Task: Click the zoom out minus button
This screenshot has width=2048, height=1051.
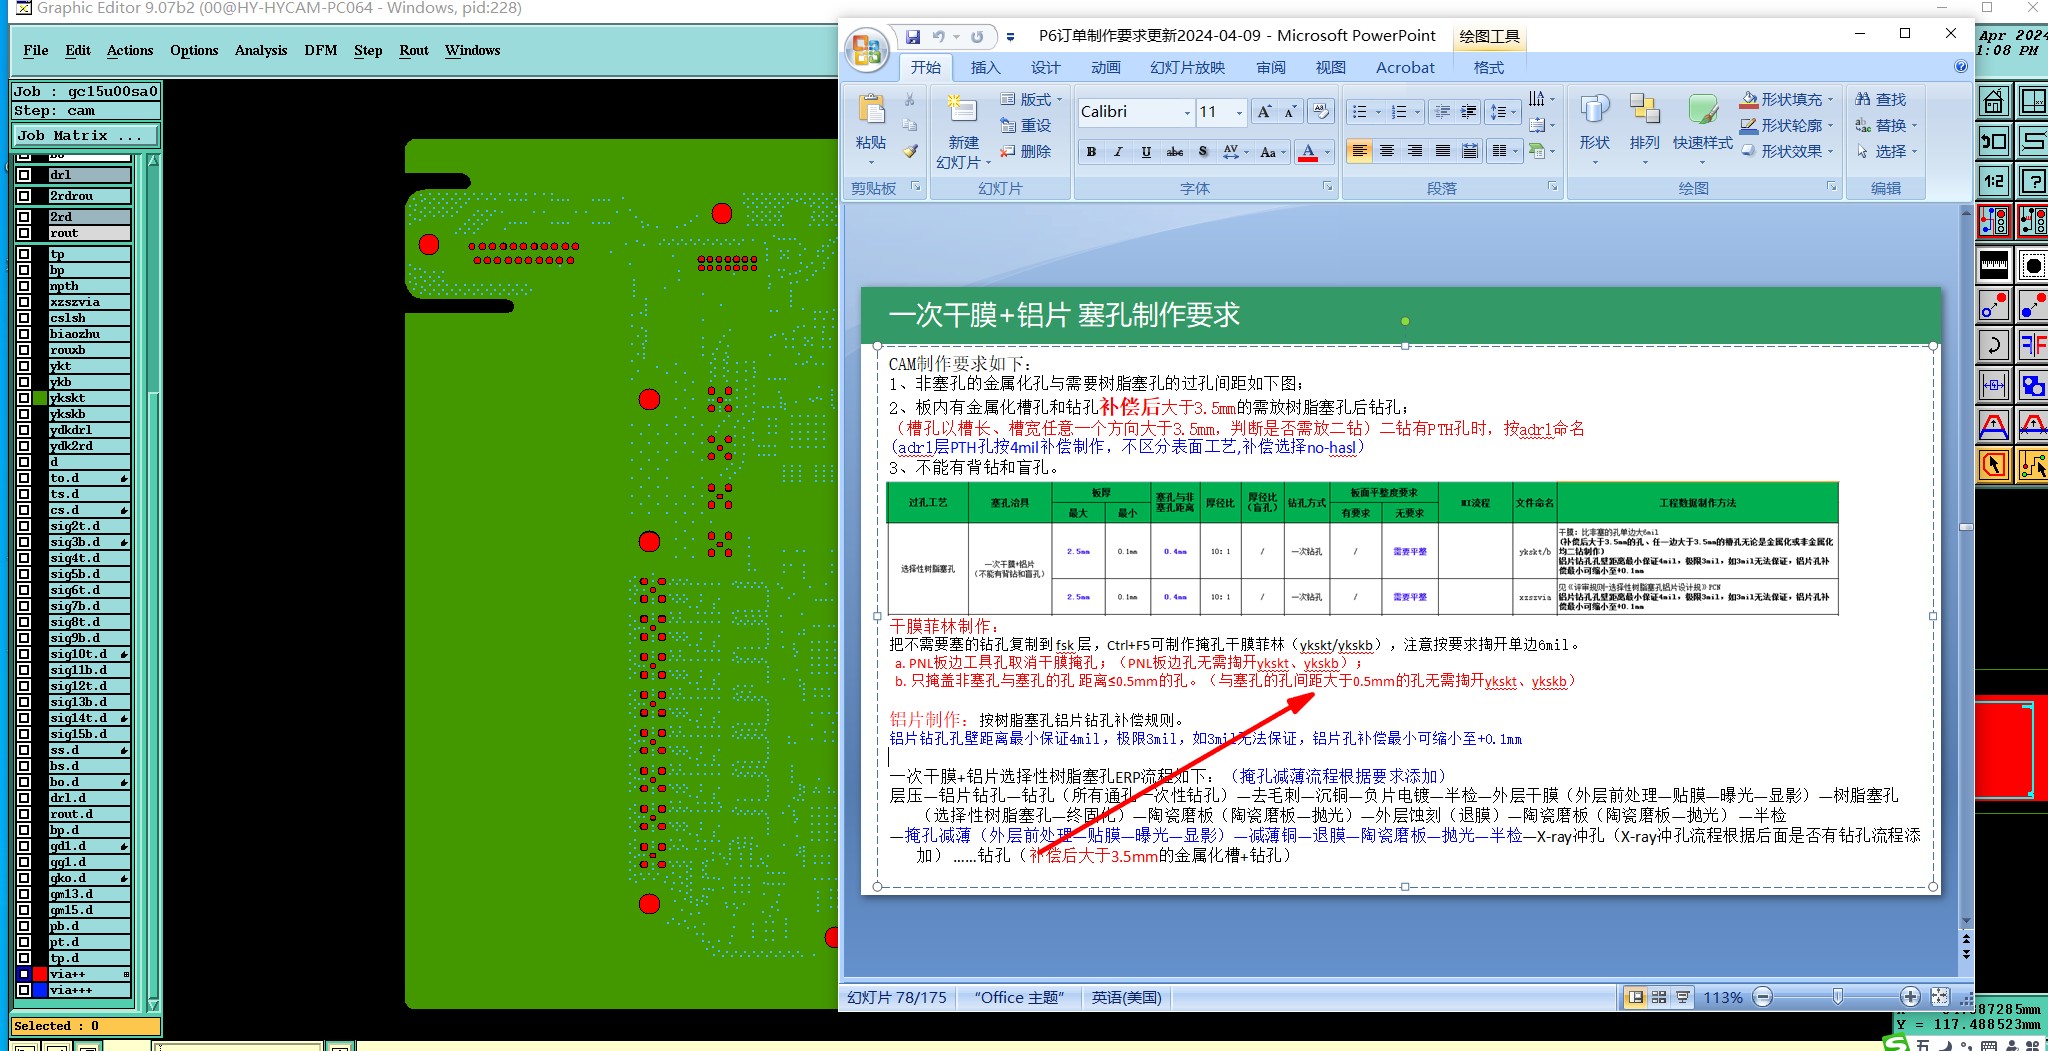Action: tap(1763, 997)
